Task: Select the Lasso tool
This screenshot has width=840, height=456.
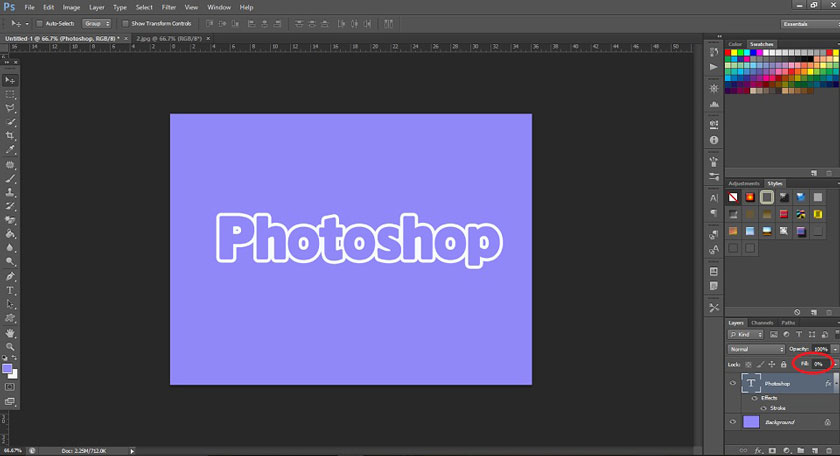Action: point(10,108)
